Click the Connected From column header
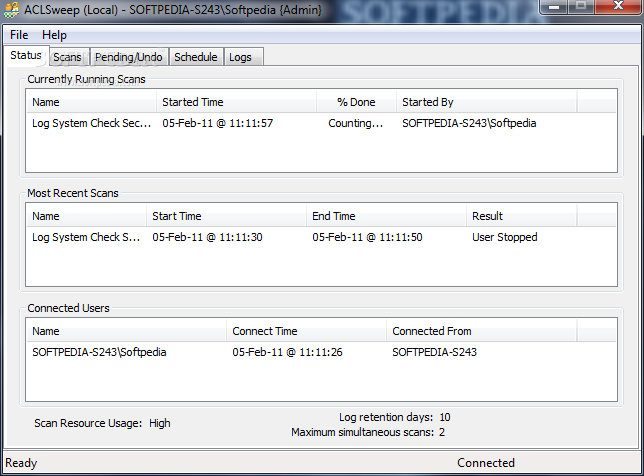This screenshot has height=476, width=644. pyautogui.click(x=482, y=331)
